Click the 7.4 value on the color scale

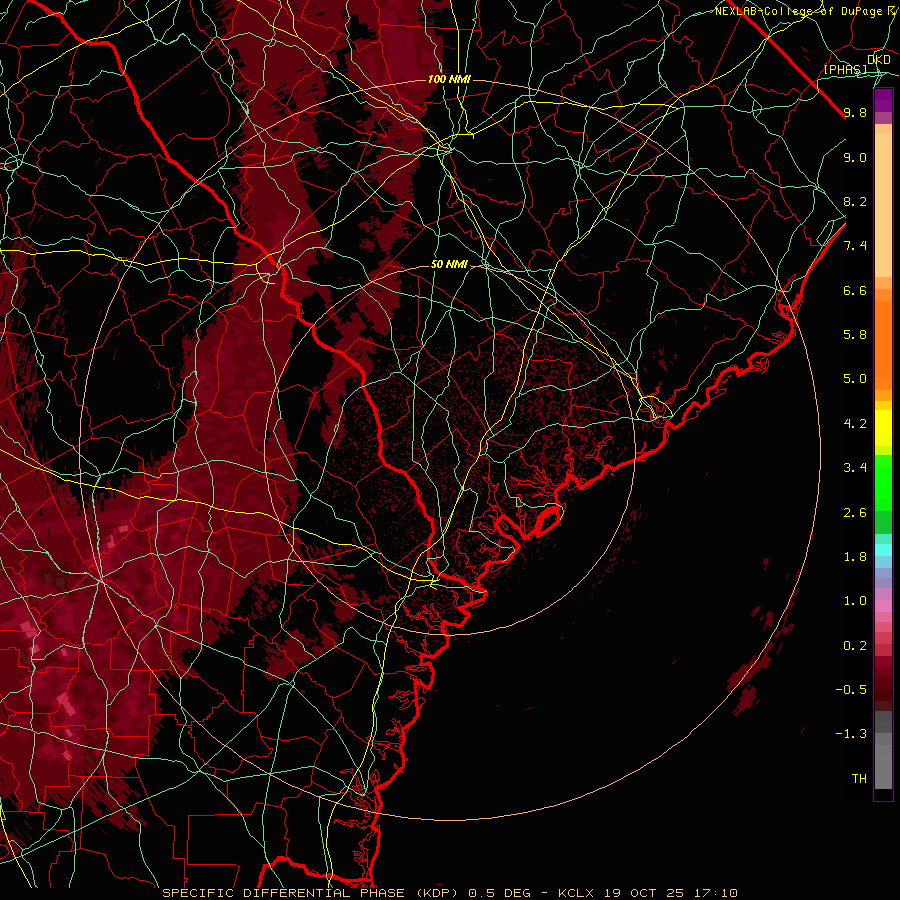855,246
